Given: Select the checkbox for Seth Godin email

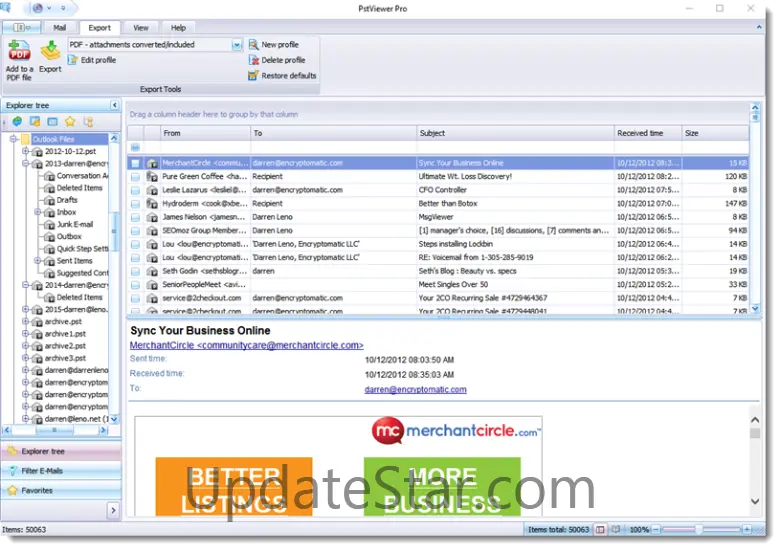Looking at the screenshot, I should pyautogui.click(x=135, y=271).
